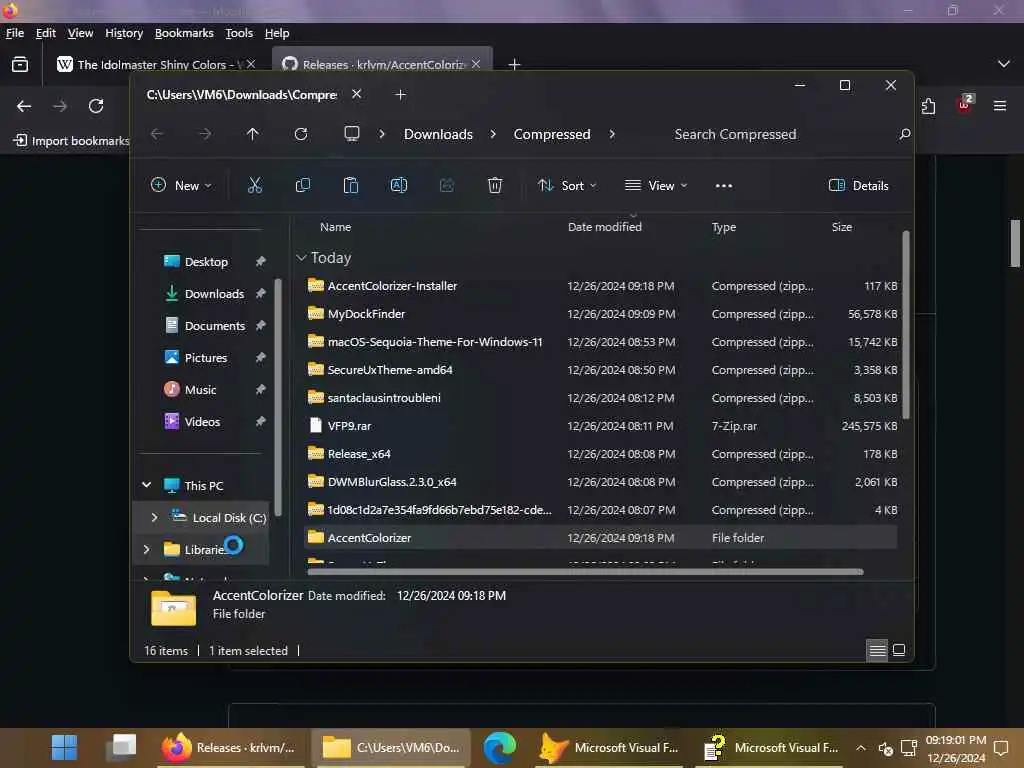Select Pictures in navigation pane
This screenshot has width=1024, height=768.
pyautogui.click(x=206, y=358)
